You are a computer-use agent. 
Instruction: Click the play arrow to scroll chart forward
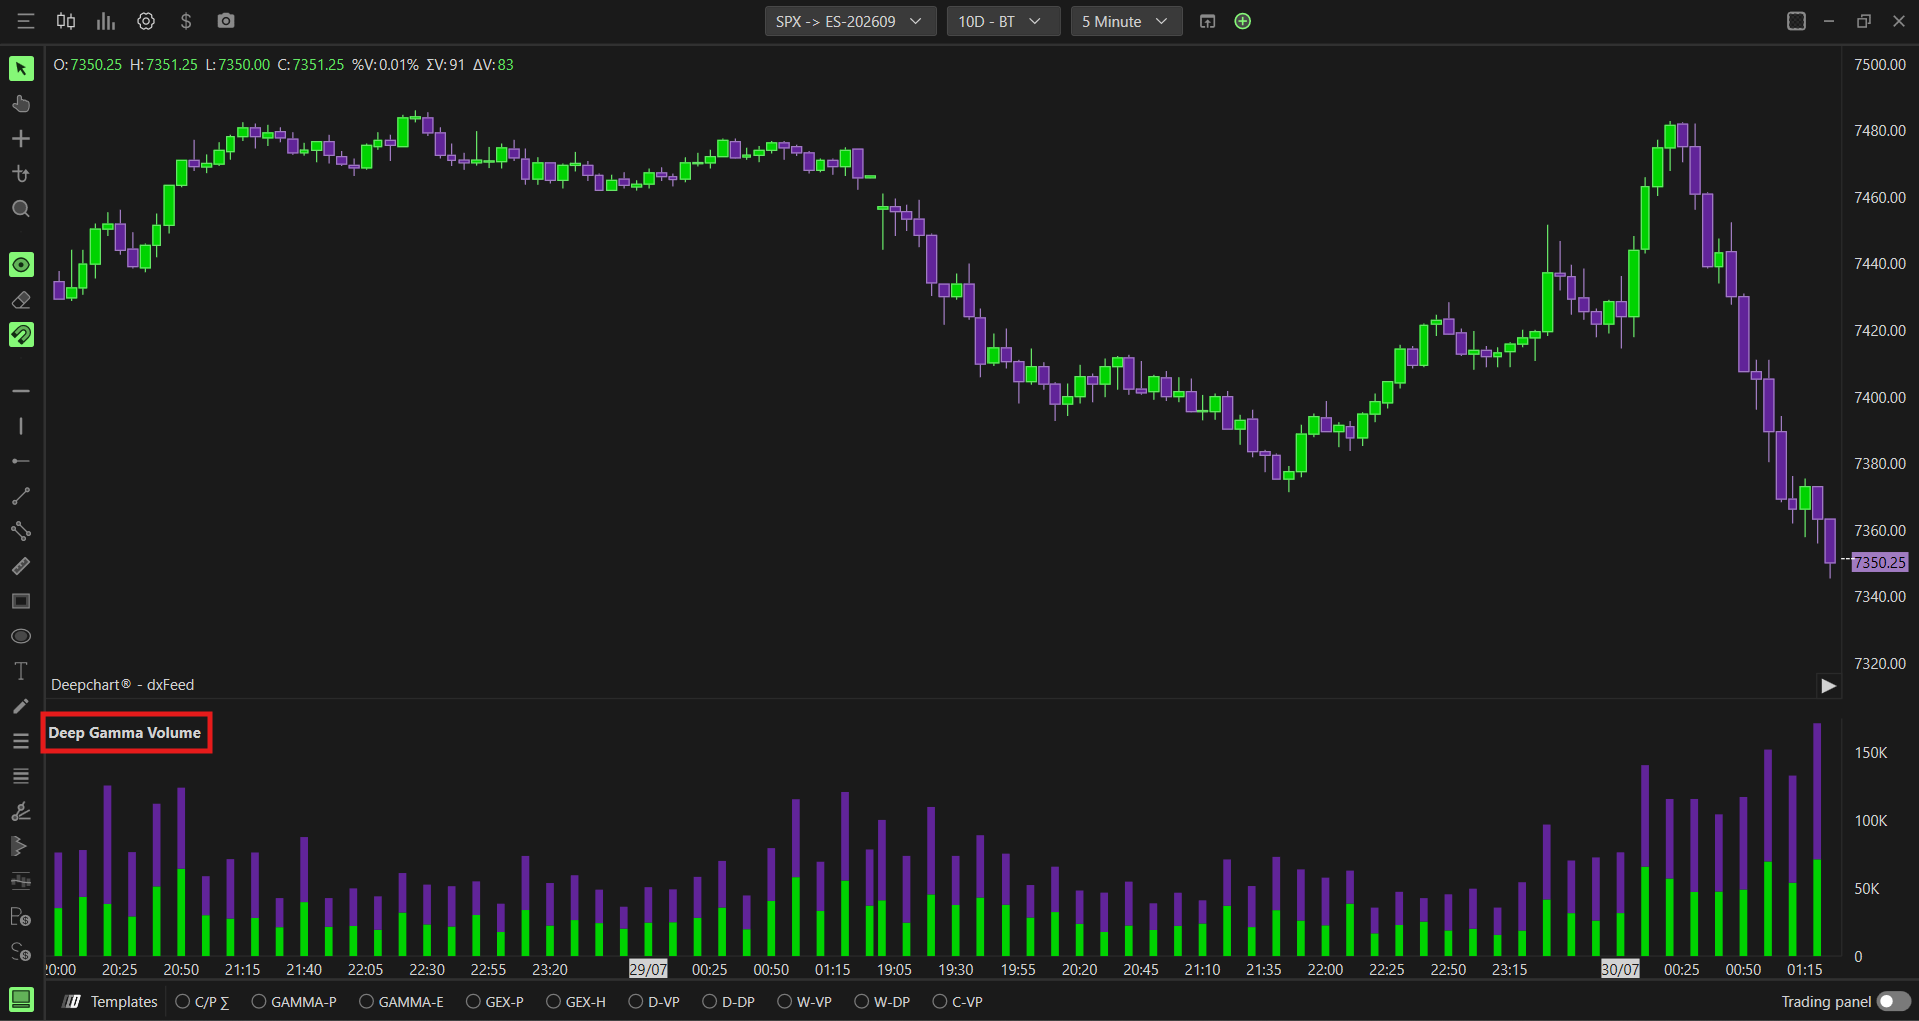(1828, 686)
